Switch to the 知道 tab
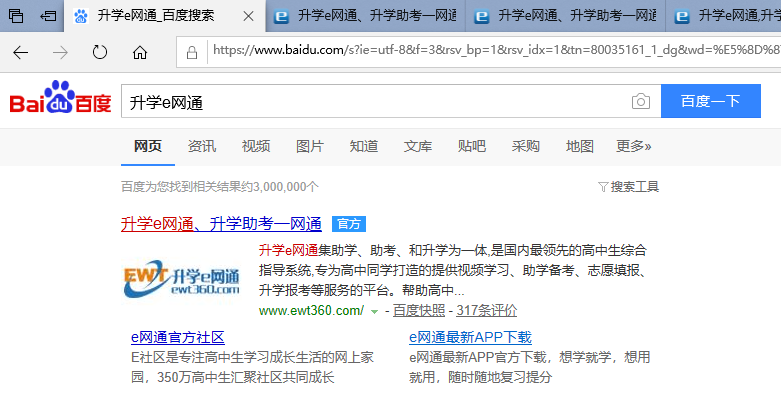 pos(364,146)
